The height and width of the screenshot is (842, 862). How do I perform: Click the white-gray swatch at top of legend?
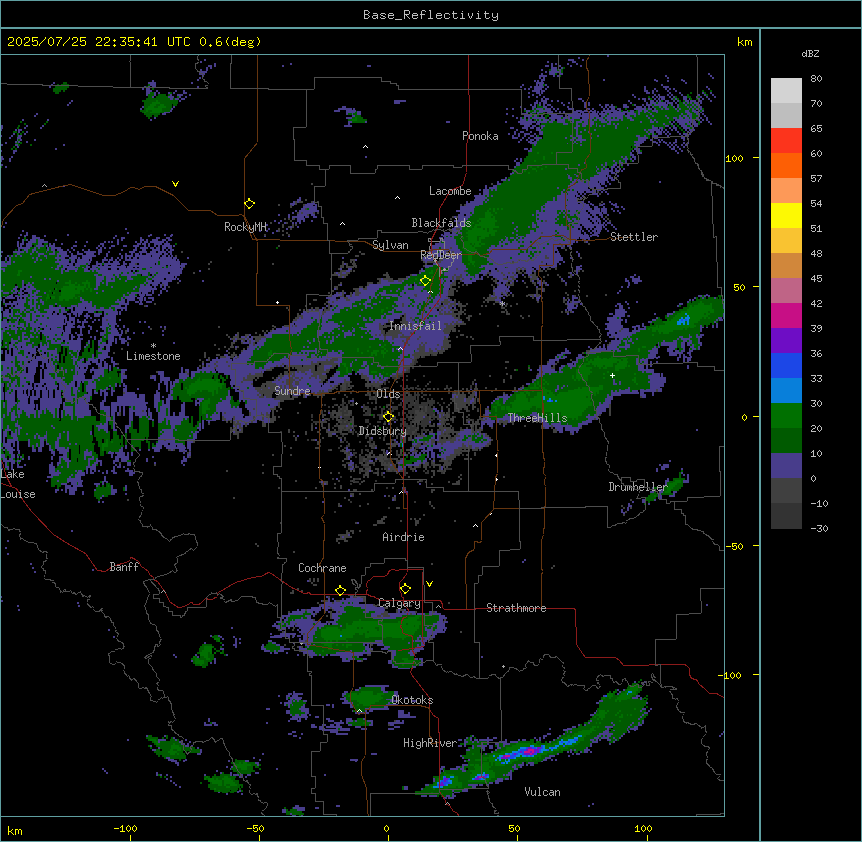pos(786,91)
